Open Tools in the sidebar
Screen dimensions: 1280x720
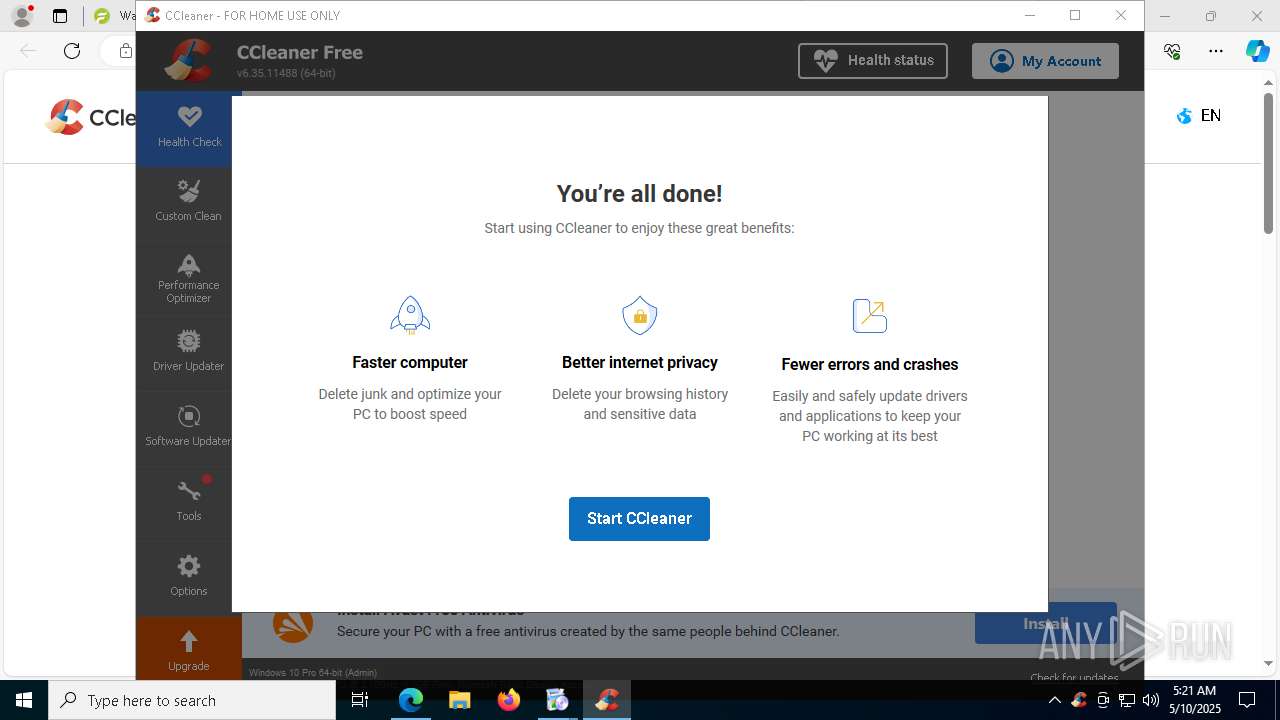(188, 501)
